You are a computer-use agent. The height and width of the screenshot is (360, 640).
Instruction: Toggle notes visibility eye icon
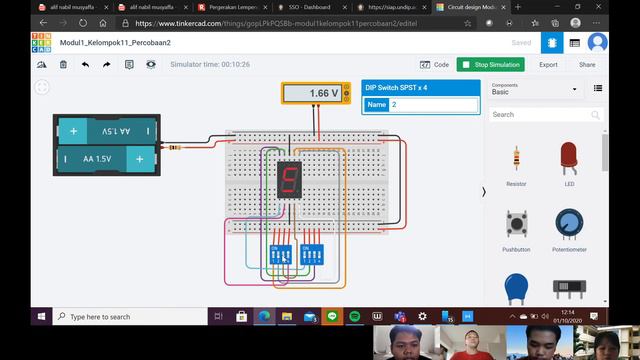point(151,64)
